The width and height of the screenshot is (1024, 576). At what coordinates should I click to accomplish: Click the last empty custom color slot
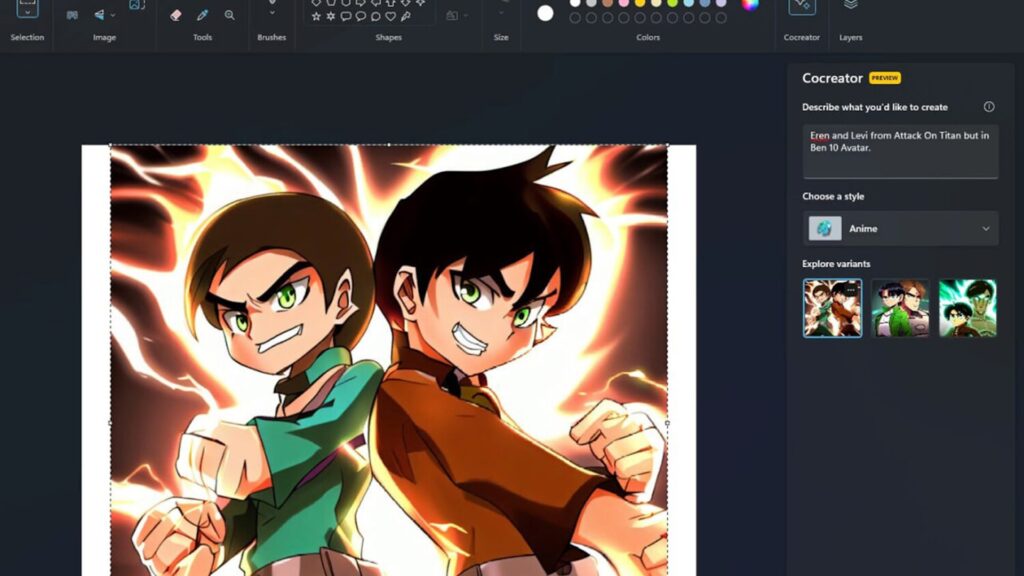(721, 18)
